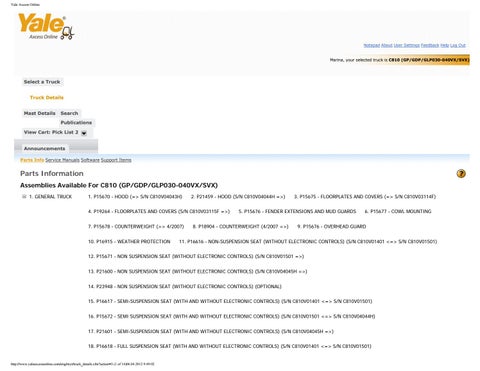Click the Truck Details menu item

47,98
